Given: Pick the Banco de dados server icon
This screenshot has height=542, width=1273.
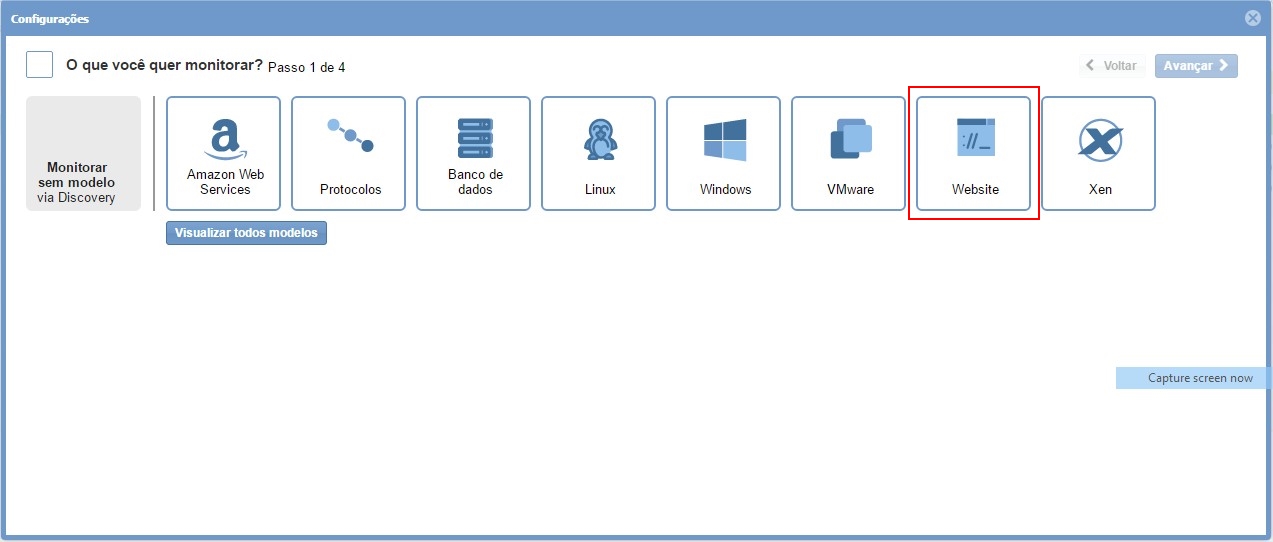Looking at the screenshot, I should coord(475,138).
